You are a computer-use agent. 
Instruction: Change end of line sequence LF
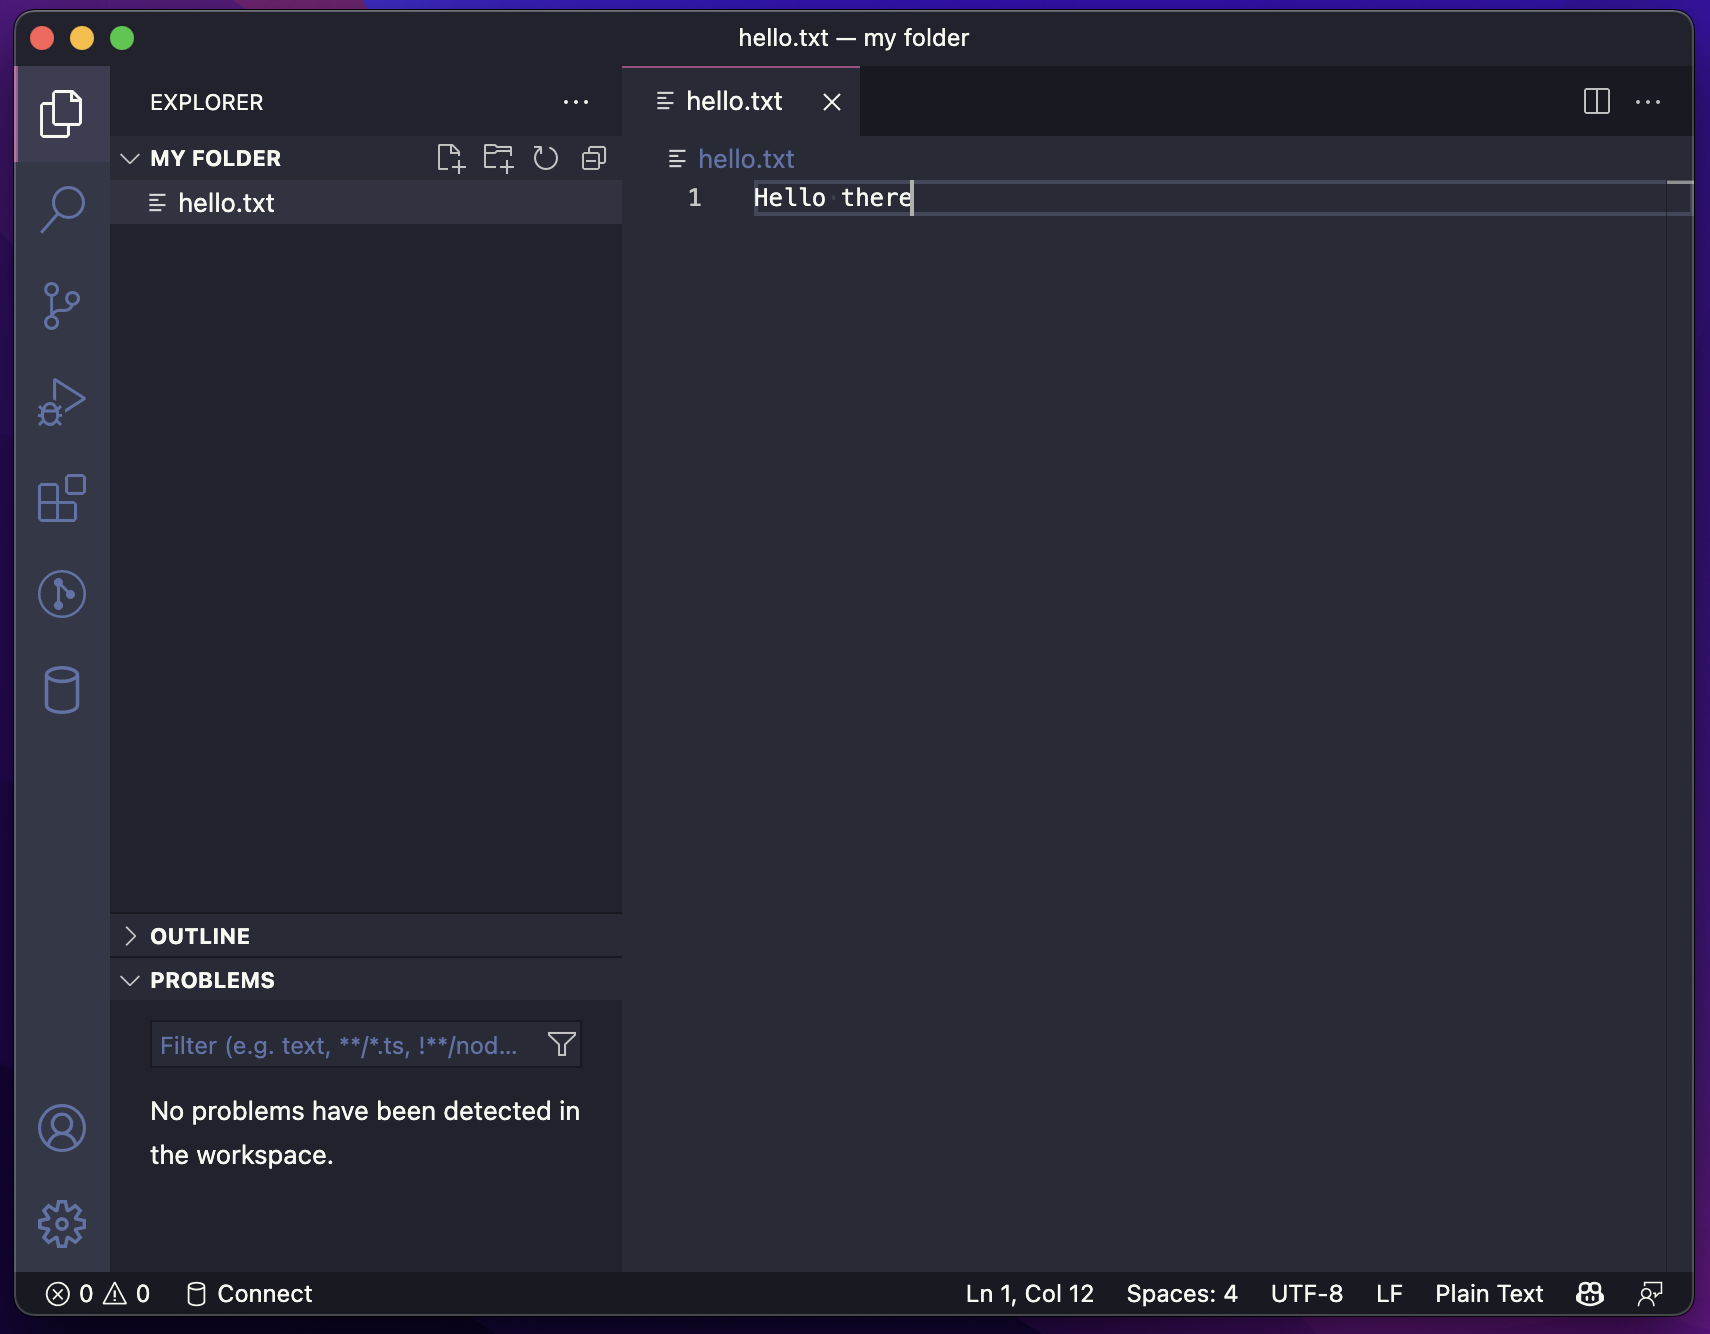point(1389,1294)
